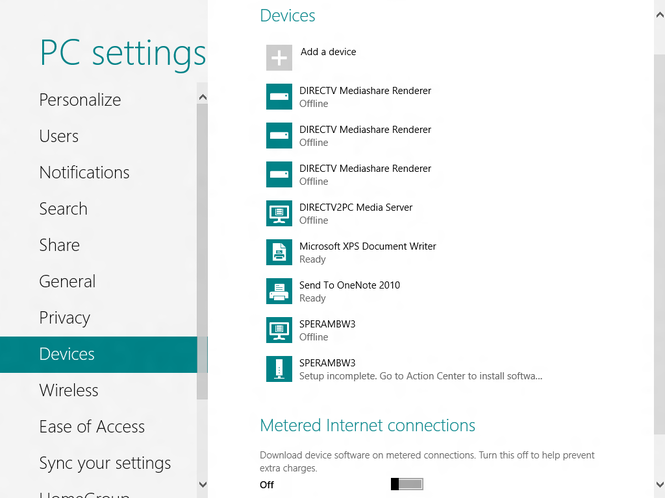Open the Users settings category
The image size is (665, 498).
tap(59, 136)
